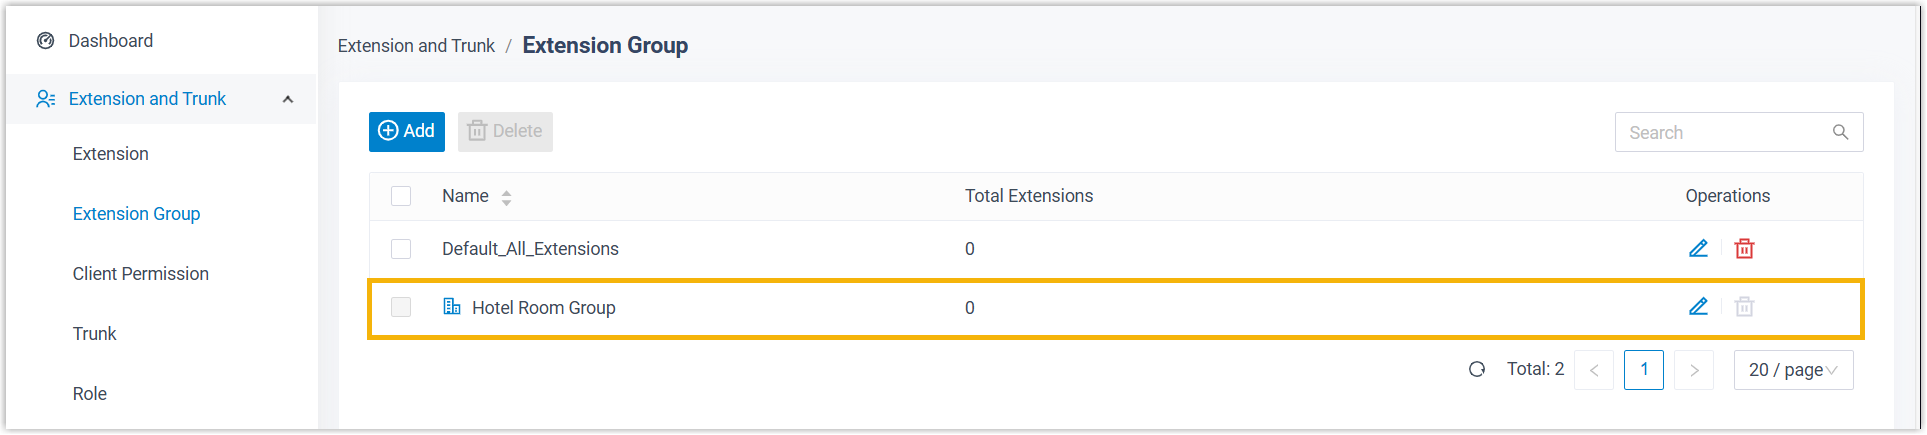Viewport: 1927px width, 435px height.
Task: Focus the Search input field
Action: 1722,132
